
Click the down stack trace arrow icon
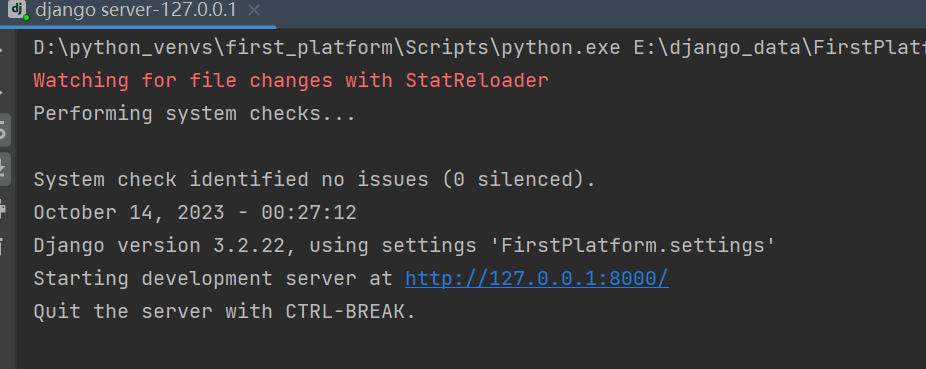[2, 90]
